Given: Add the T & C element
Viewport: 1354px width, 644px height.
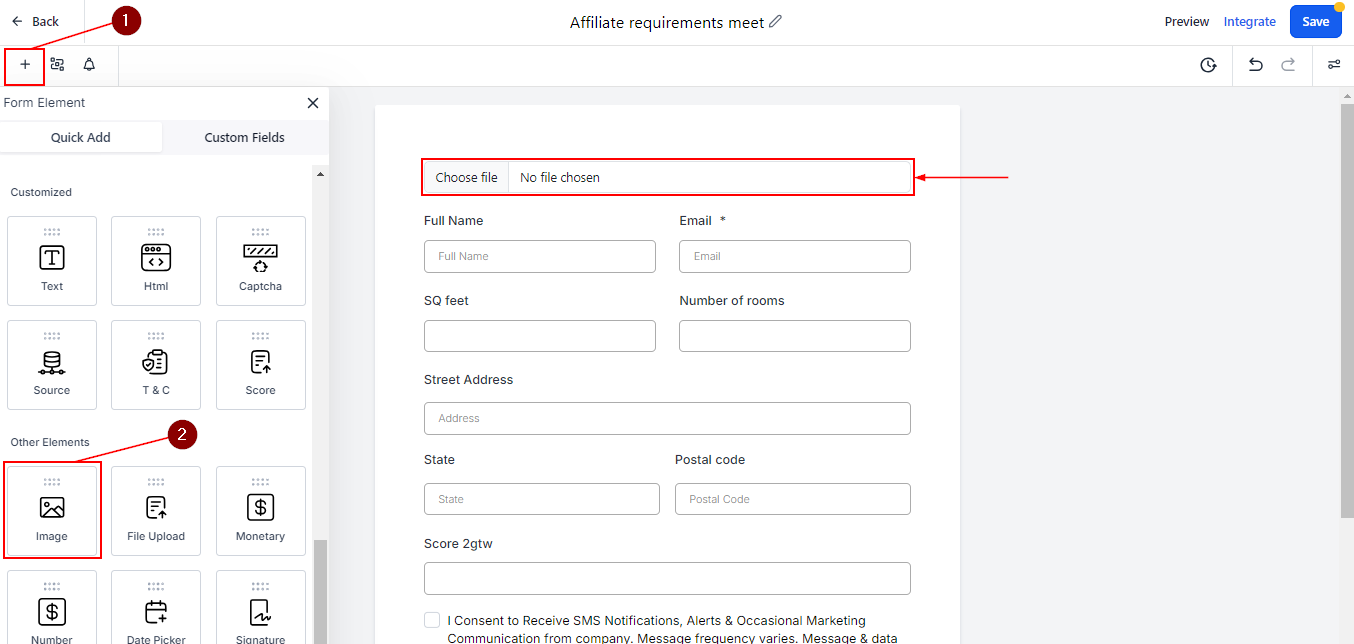Looking at the screenshot, I should tap(156, 365).
